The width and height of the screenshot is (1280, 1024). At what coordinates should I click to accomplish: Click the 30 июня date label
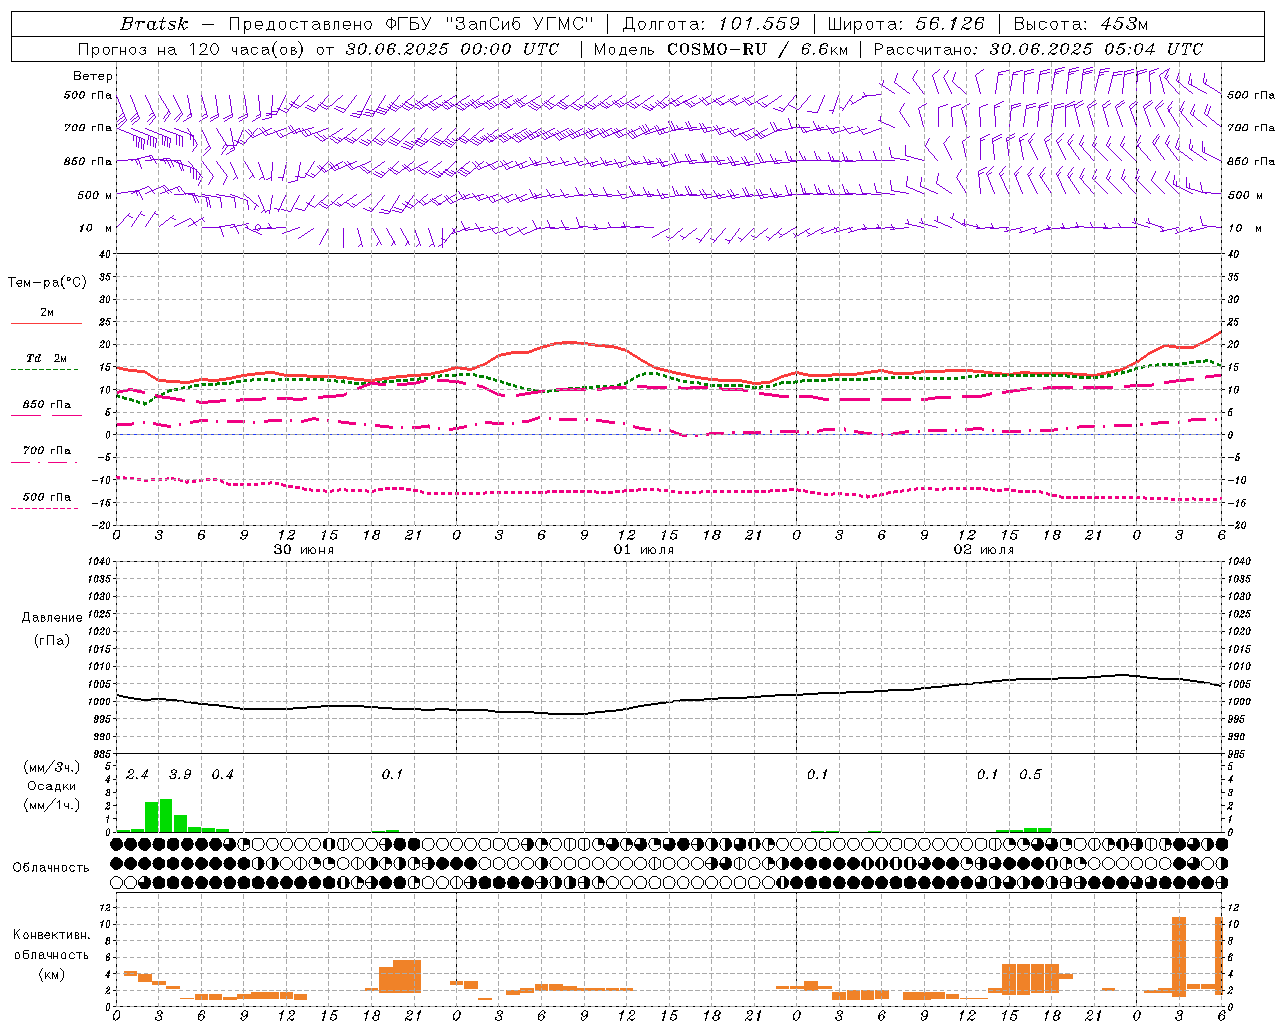304,550
